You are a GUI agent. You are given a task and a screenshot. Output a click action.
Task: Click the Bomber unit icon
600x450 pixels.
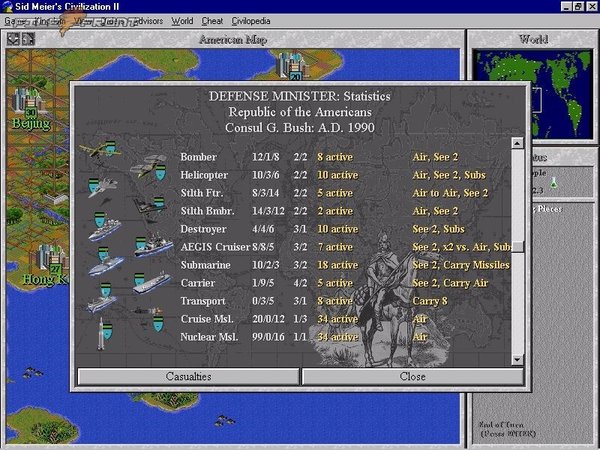click(x=100, y=150)
